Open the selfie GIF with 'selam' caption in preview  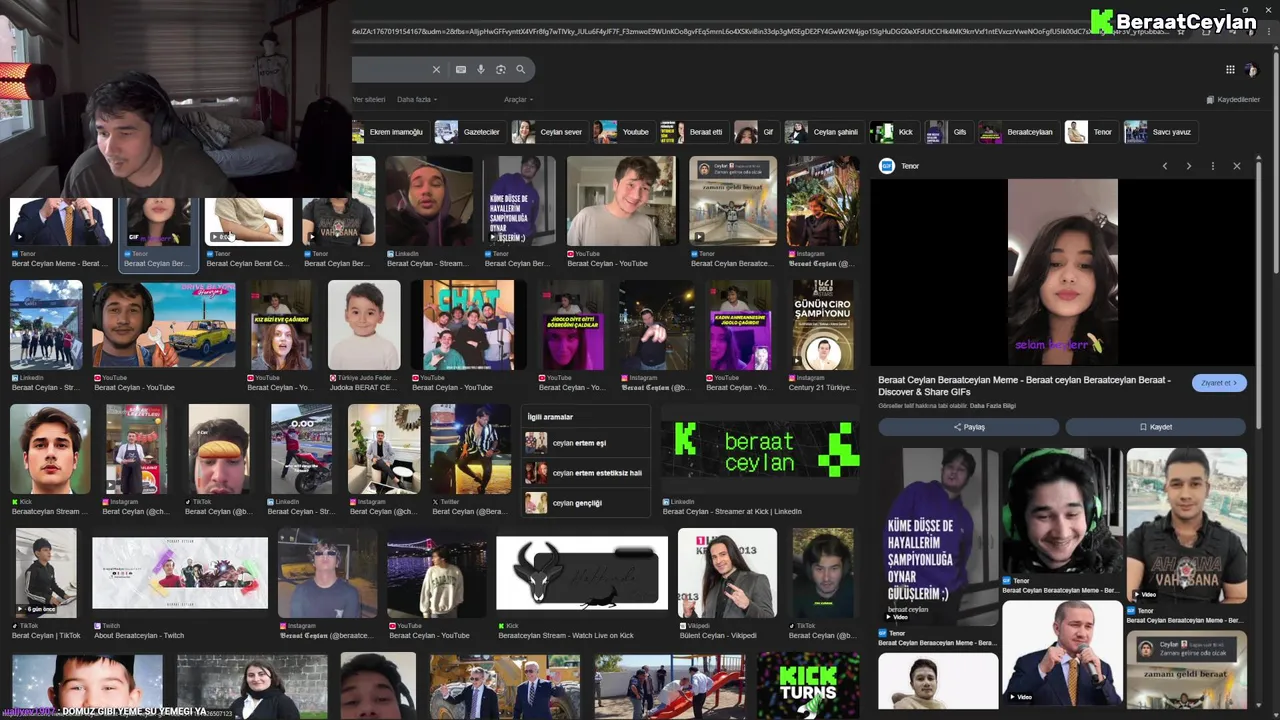(x=1062, y=272)
